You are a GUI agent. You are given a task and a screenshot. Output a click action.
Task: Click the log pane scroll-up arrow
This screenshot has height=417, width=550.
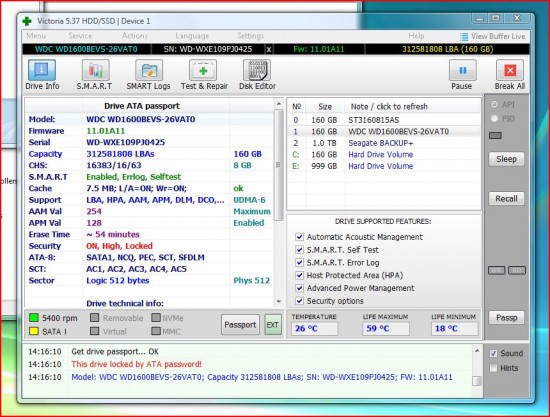[x=477, y=350]
